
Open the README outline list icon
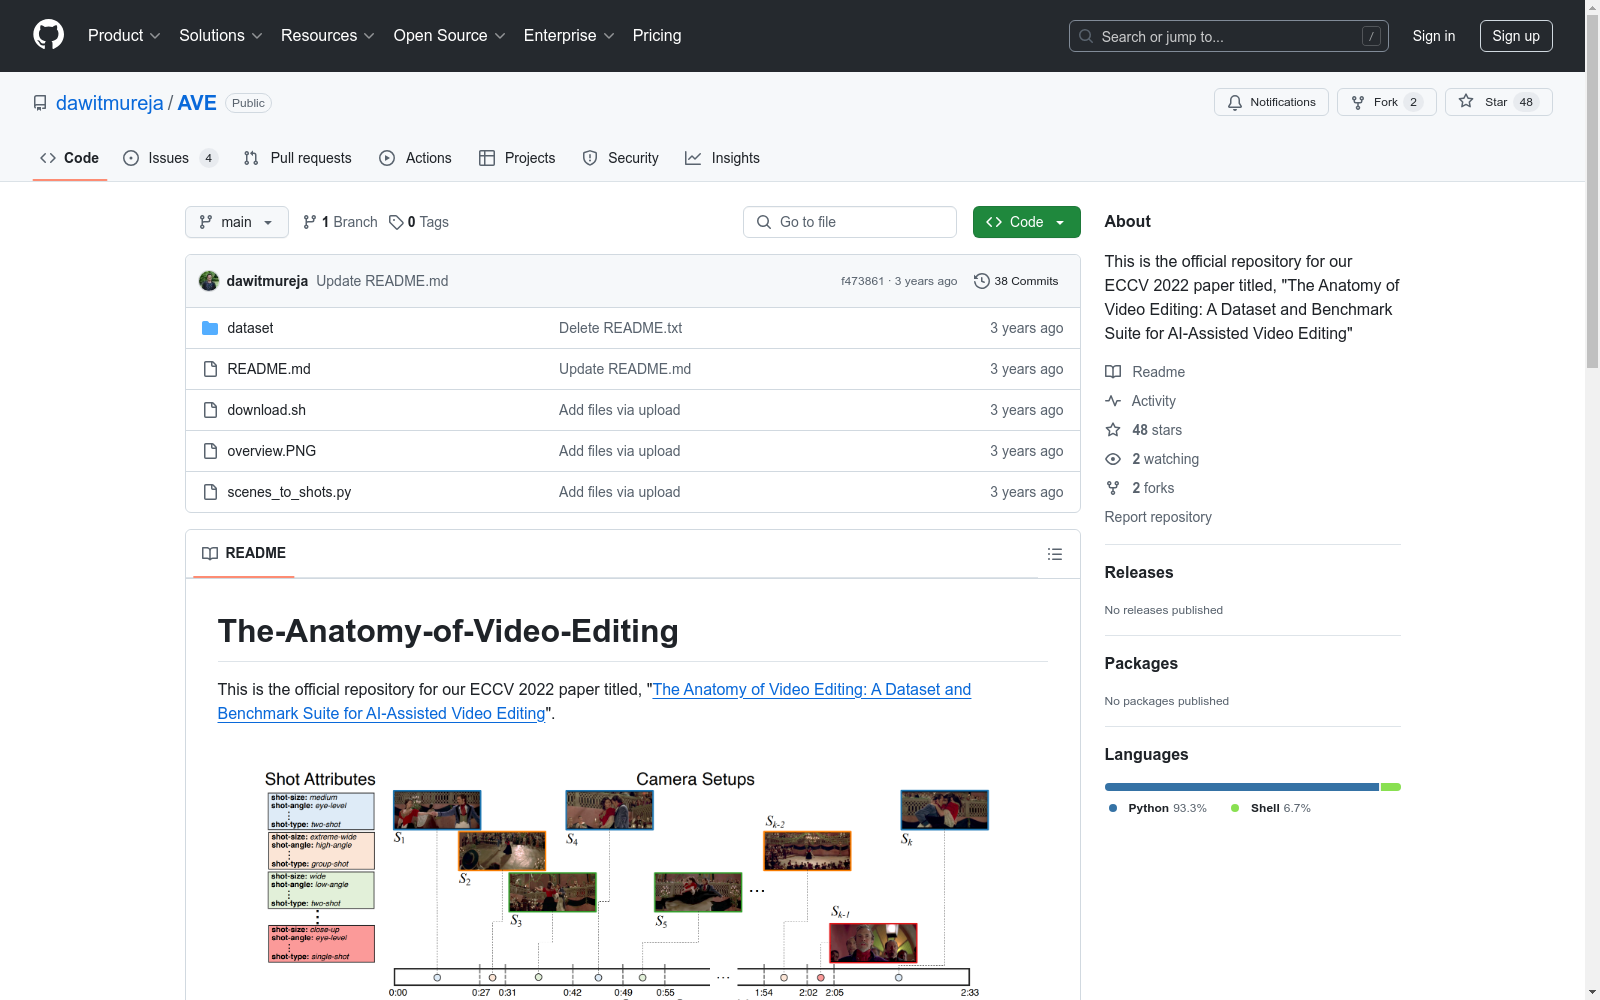(x=1055, y=554)
